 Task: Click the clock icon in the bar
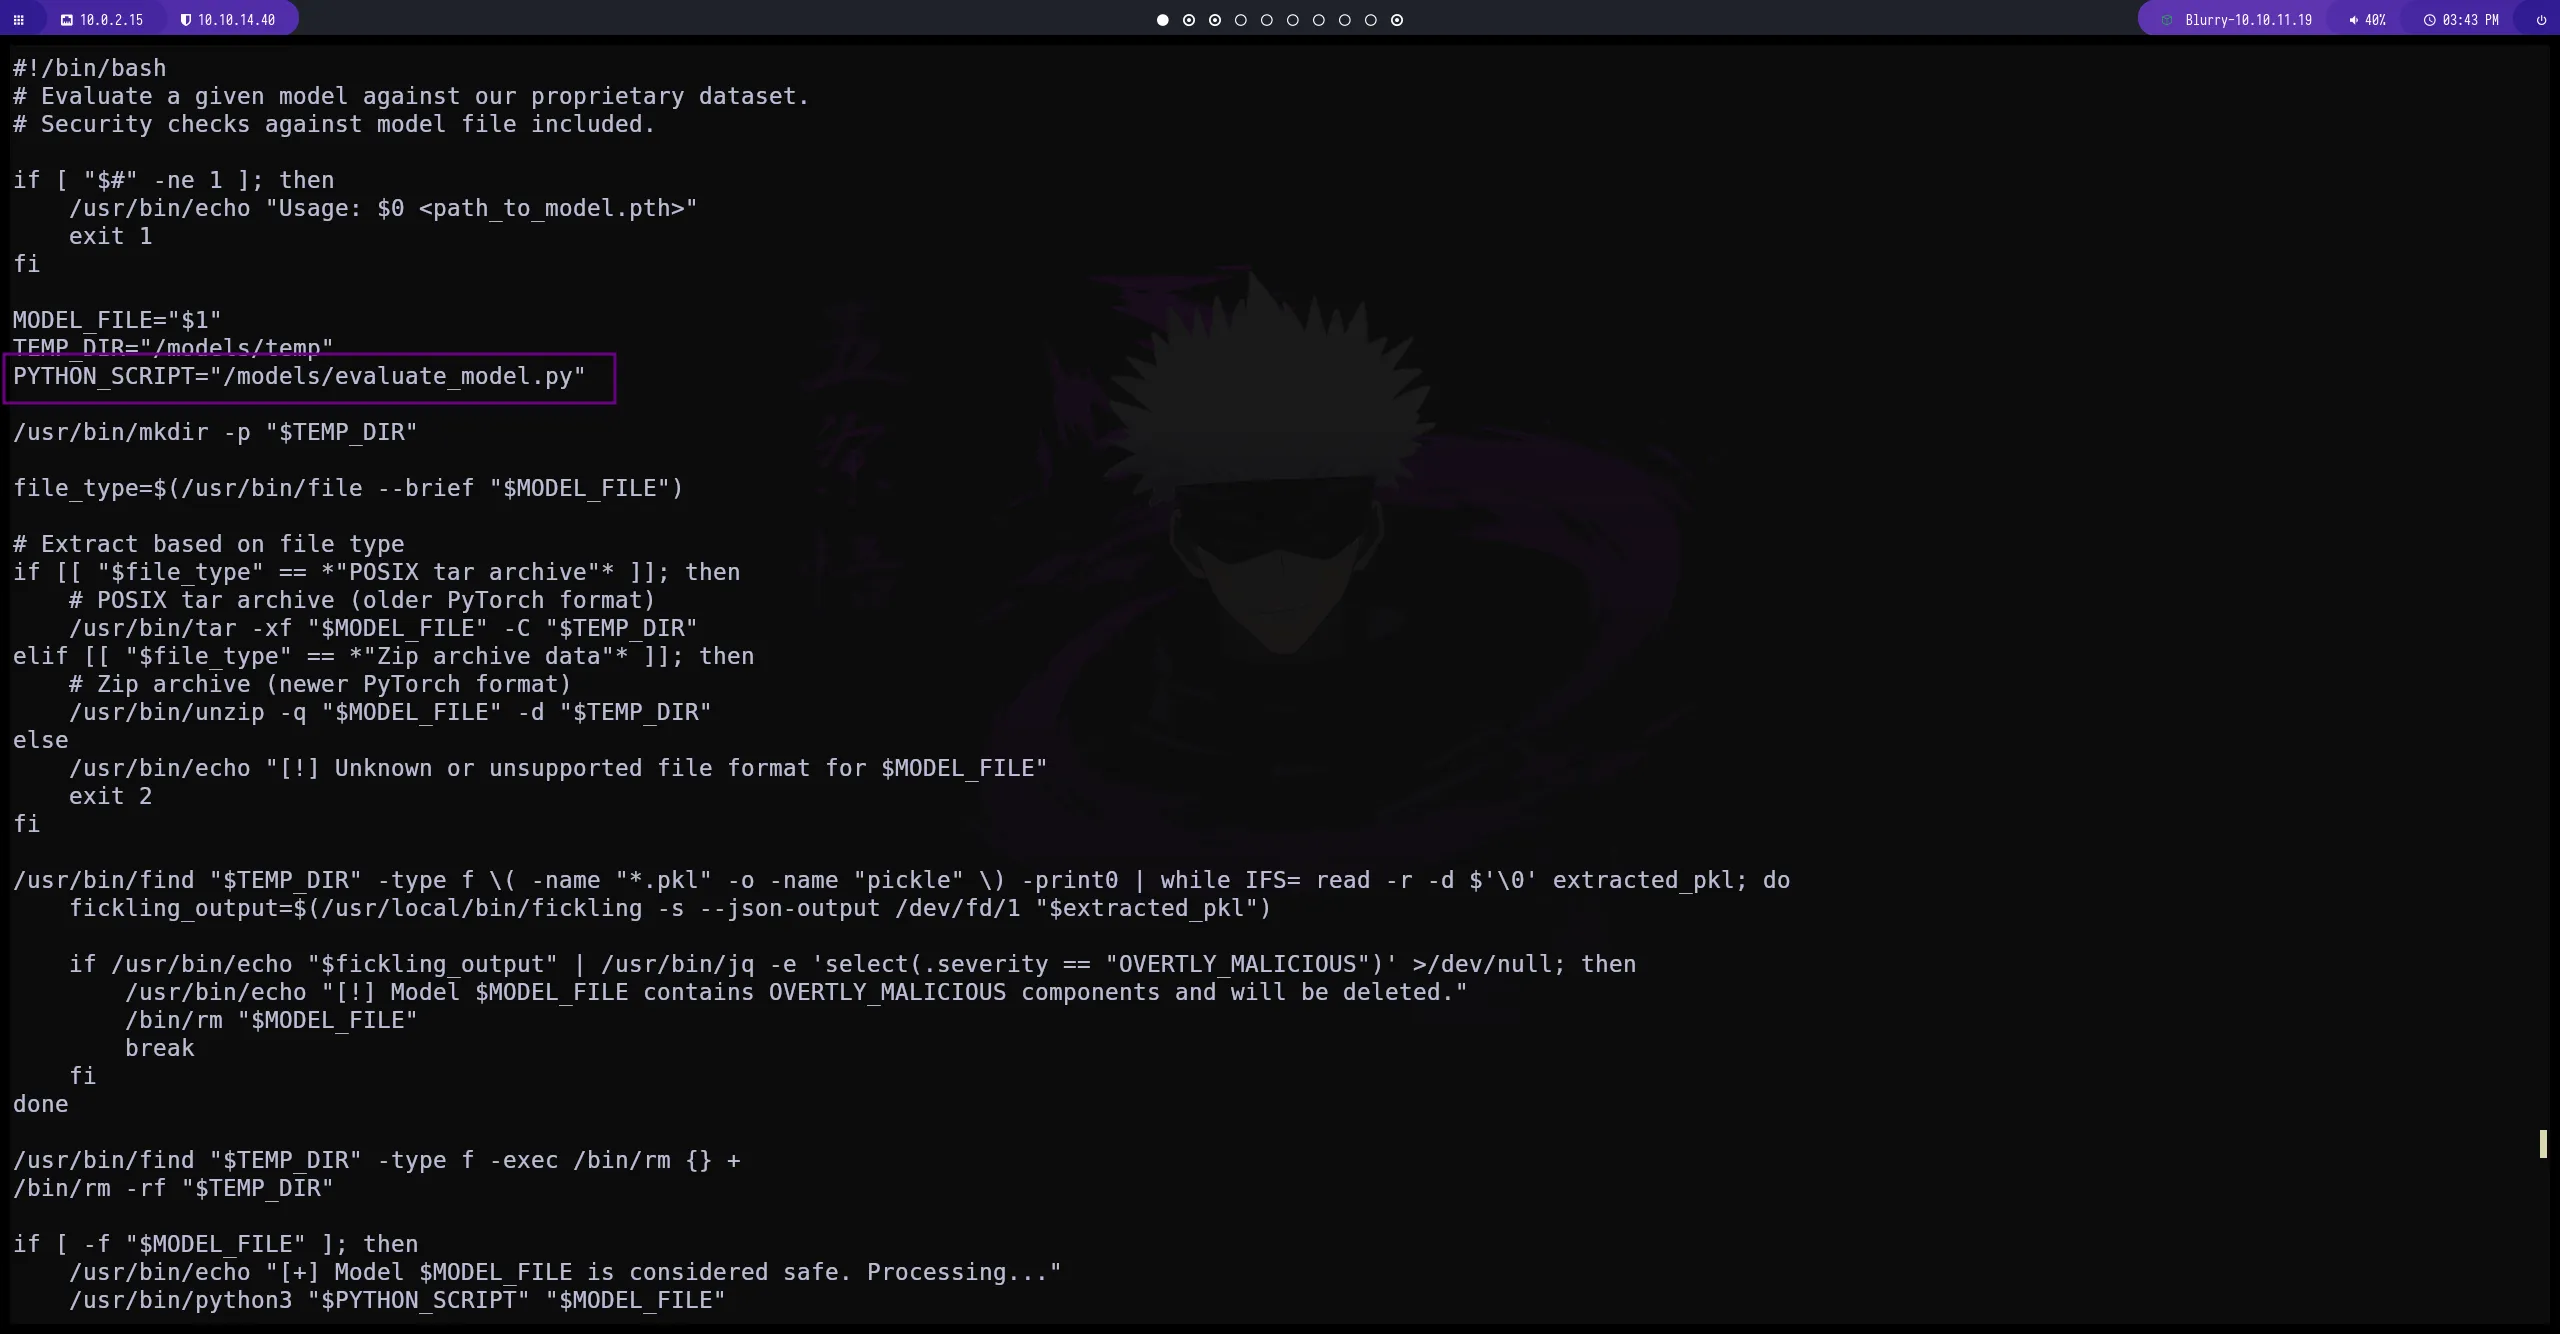click(2429, 20)
